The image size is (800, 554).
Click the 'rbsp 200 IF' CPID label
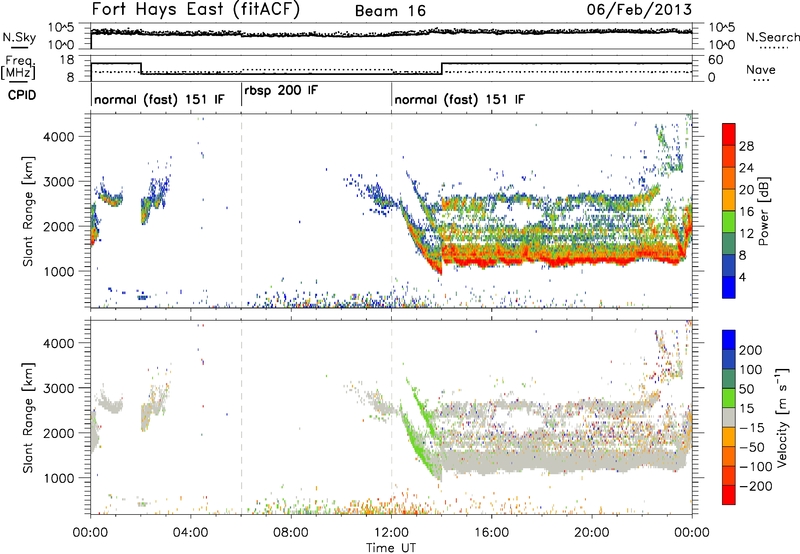(x=281, y=91)
